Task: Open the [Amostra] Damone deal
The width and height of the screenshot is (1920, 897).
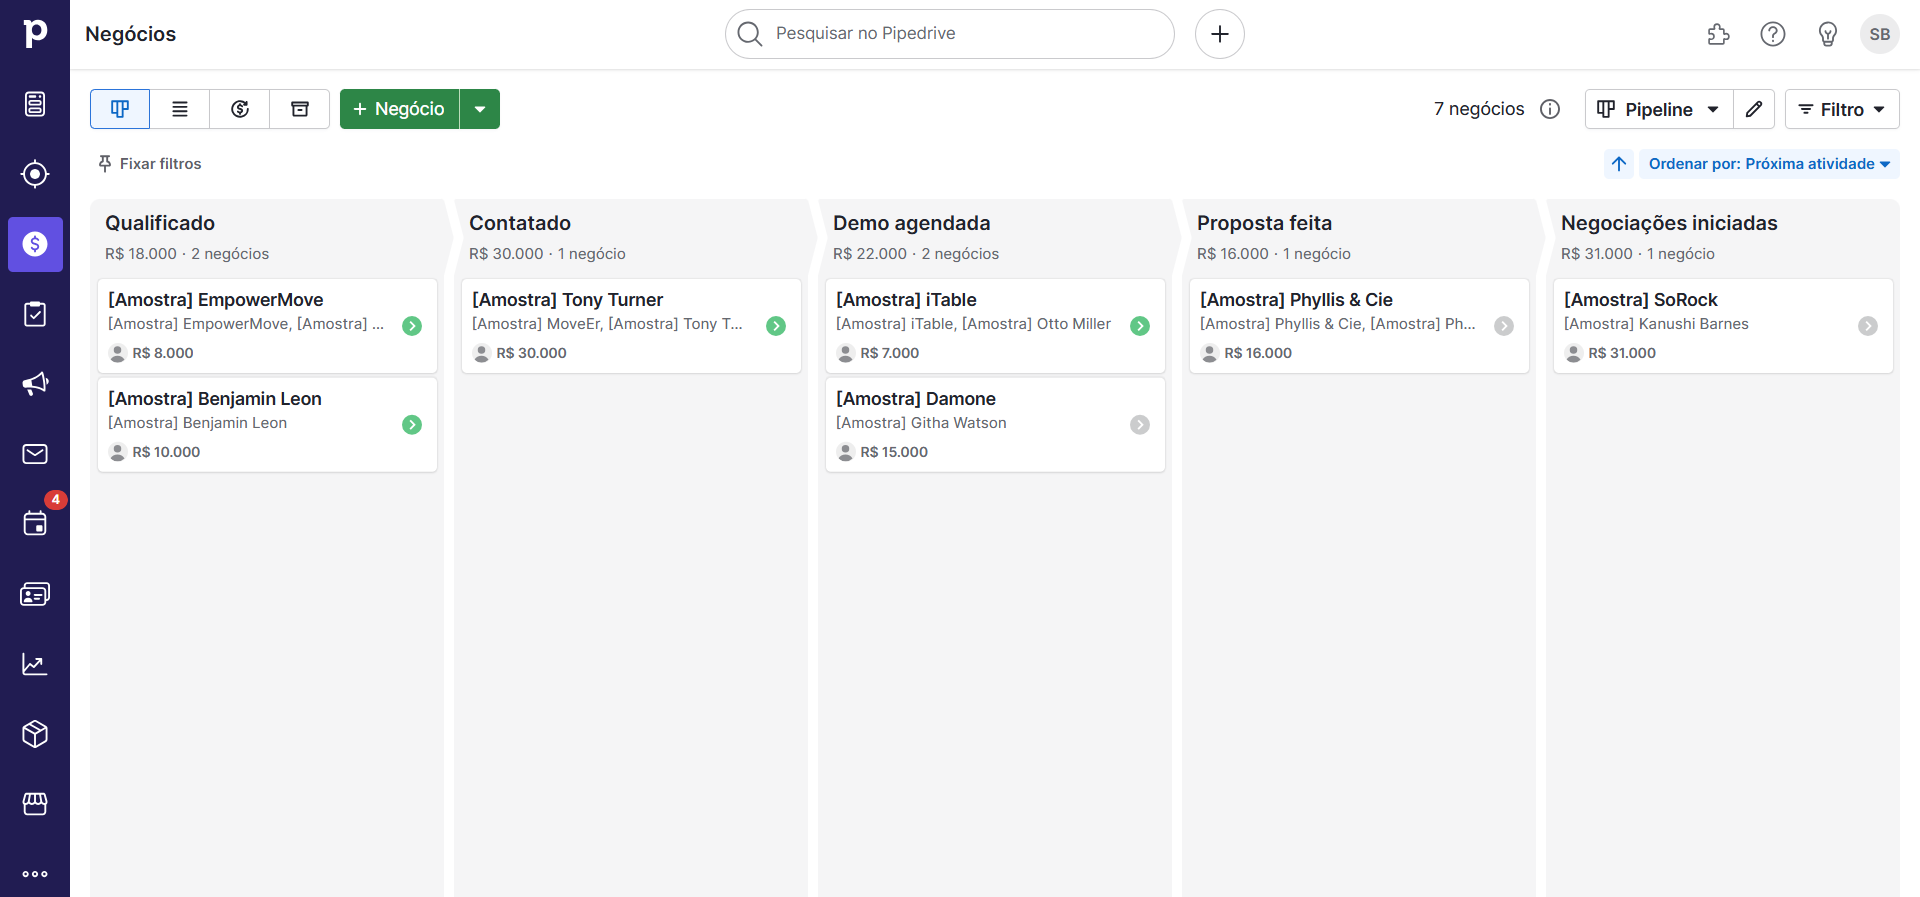Action: (995, 425)
